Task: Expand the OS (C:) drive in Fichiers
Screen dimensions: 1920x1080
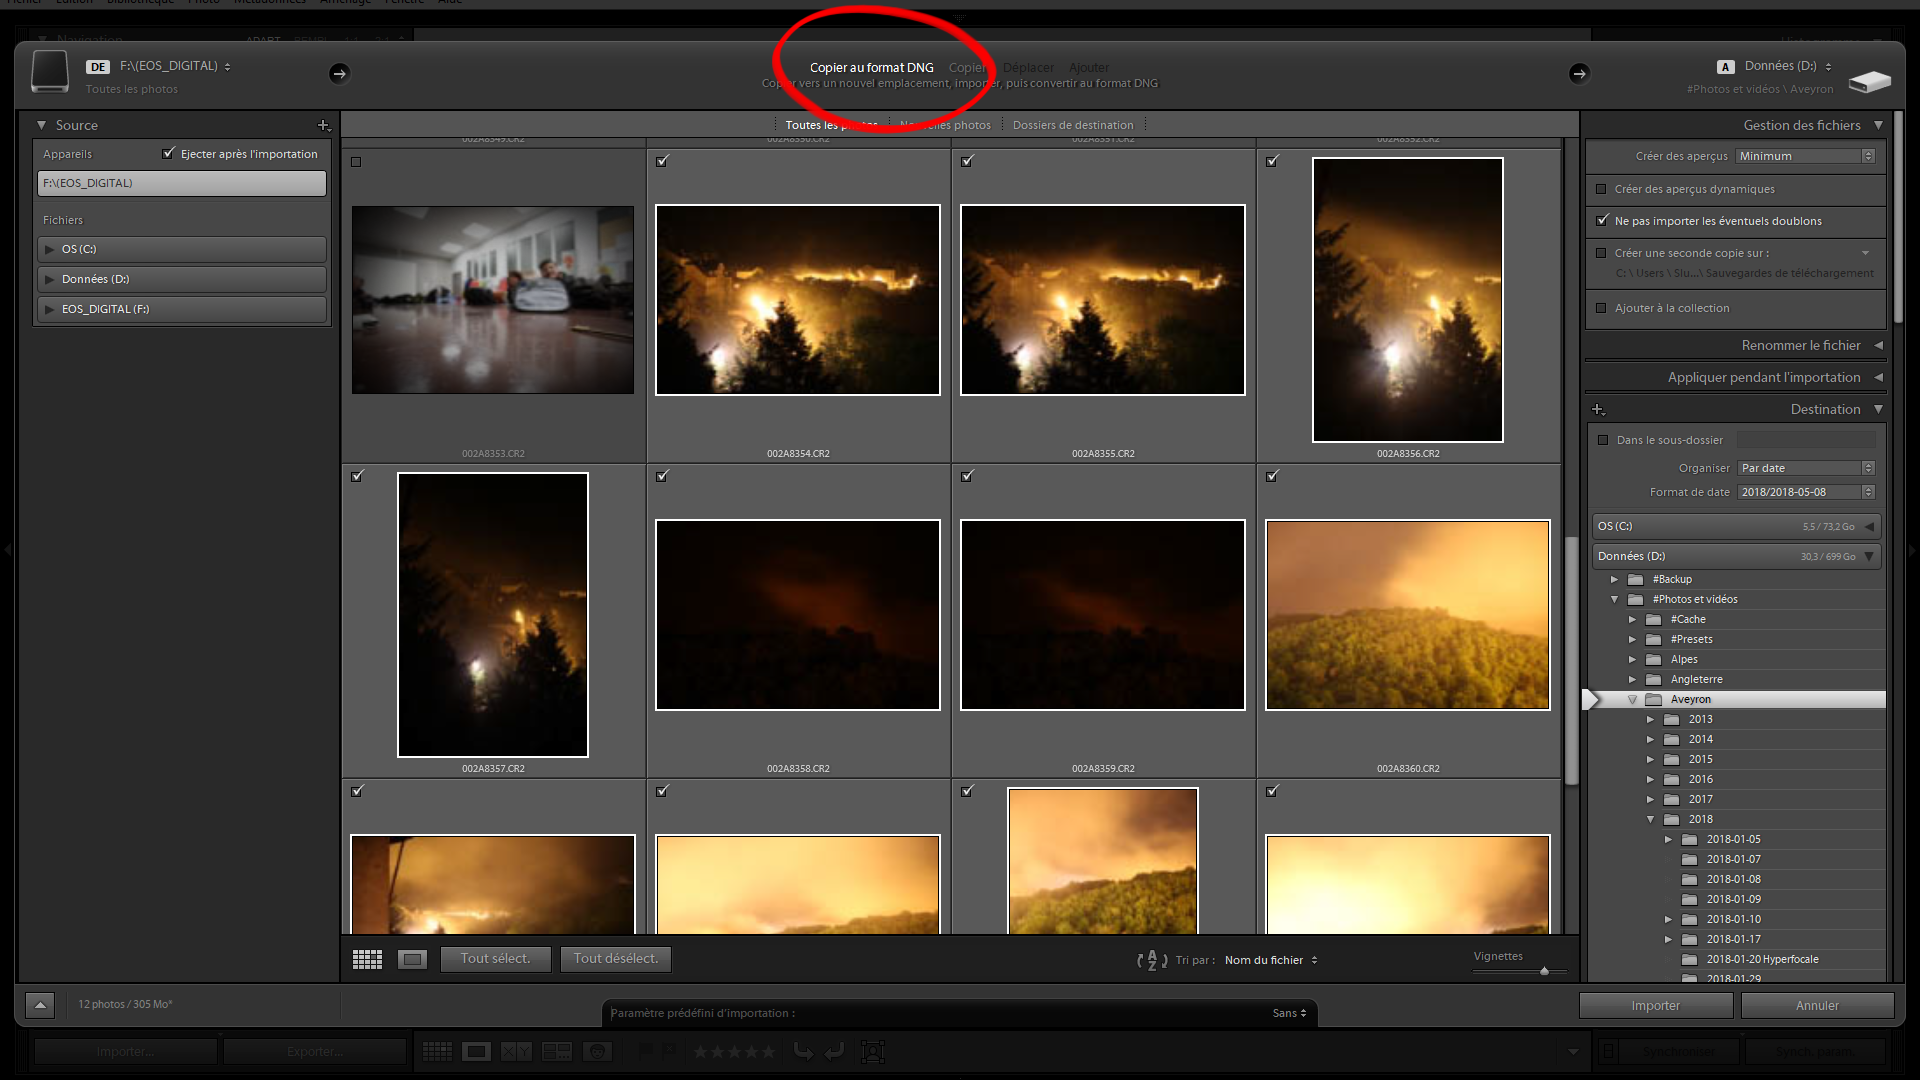Action: [x=50, y=249]
